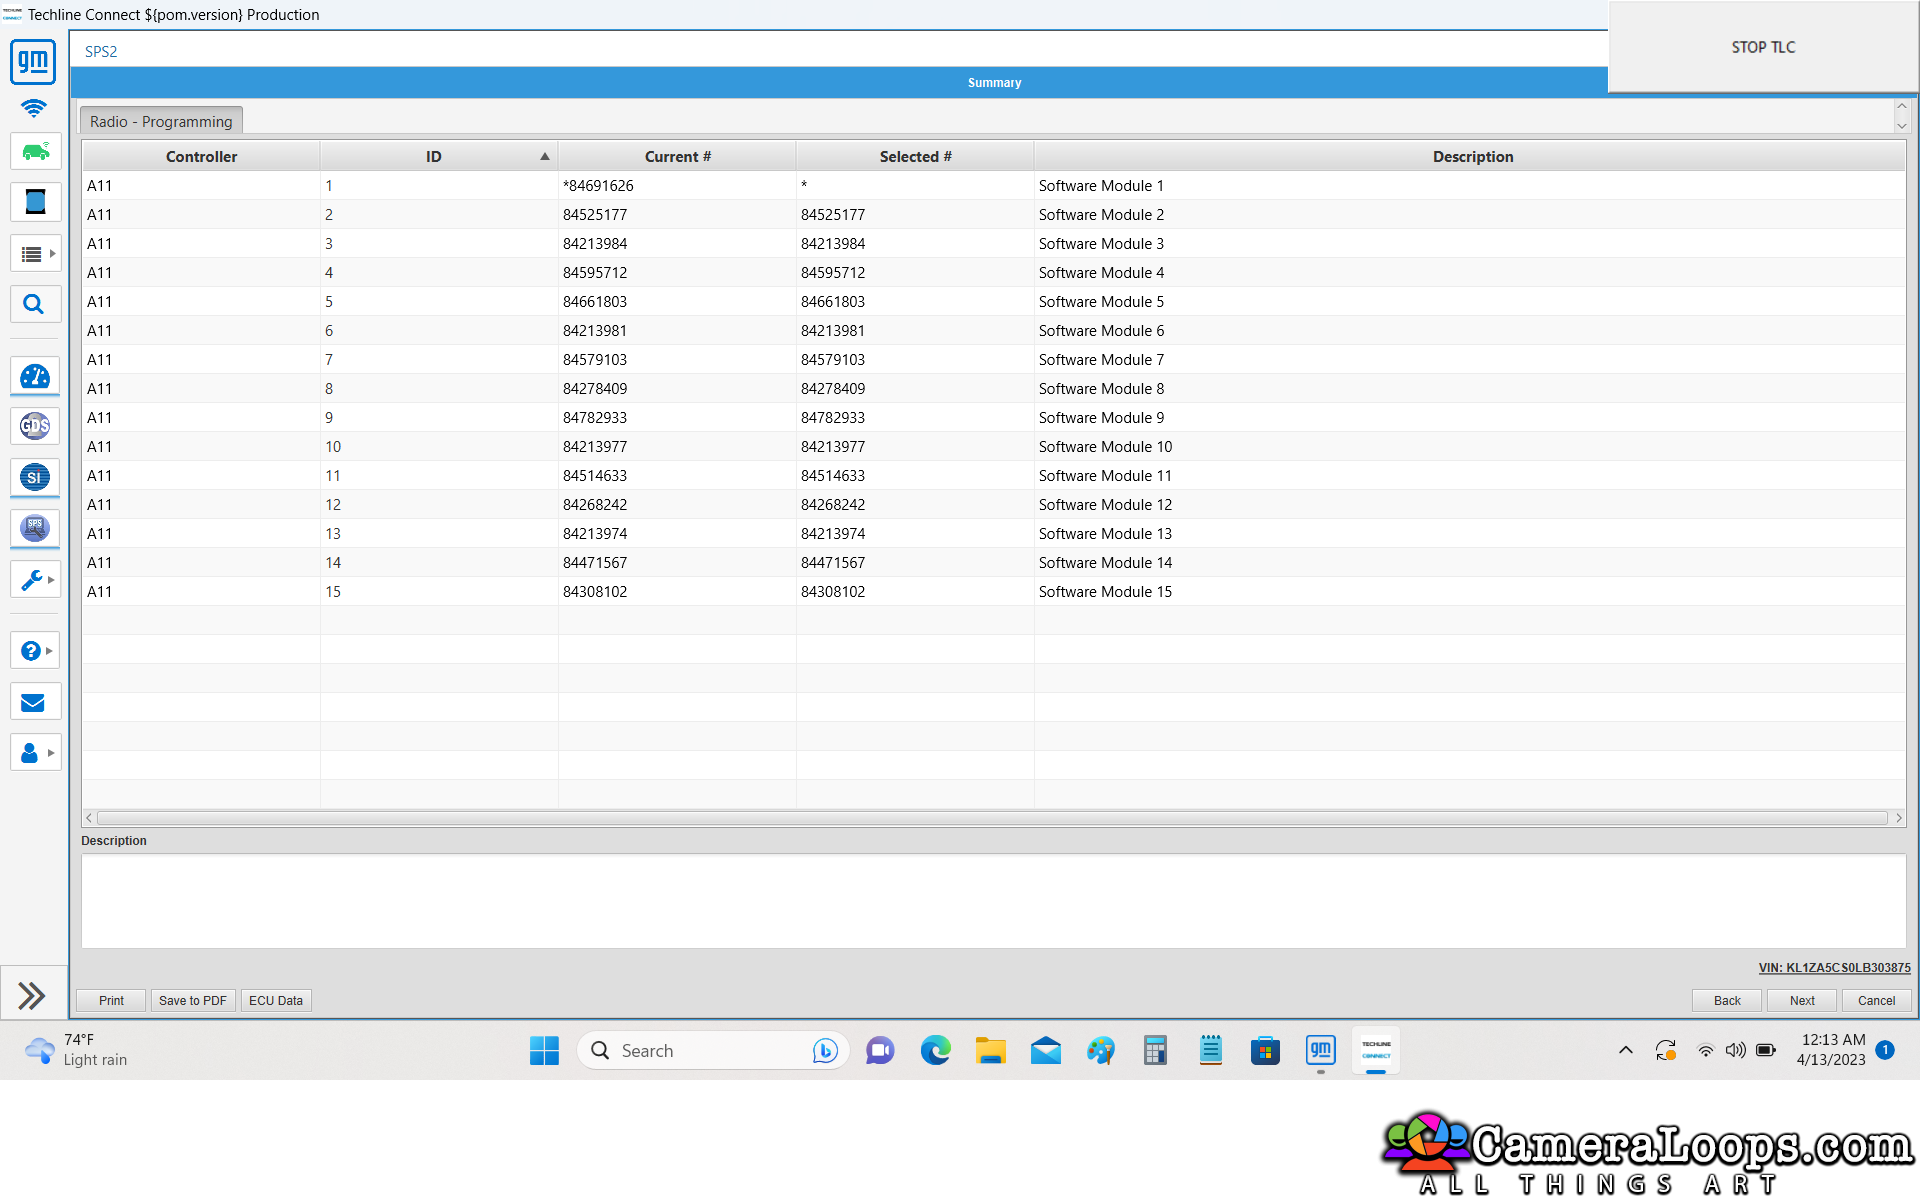Image resolution: width=1920 pixels, height=1204 pixels.
Task: Expand the sidebar with the double-arrow chevron
Action: 31,995
